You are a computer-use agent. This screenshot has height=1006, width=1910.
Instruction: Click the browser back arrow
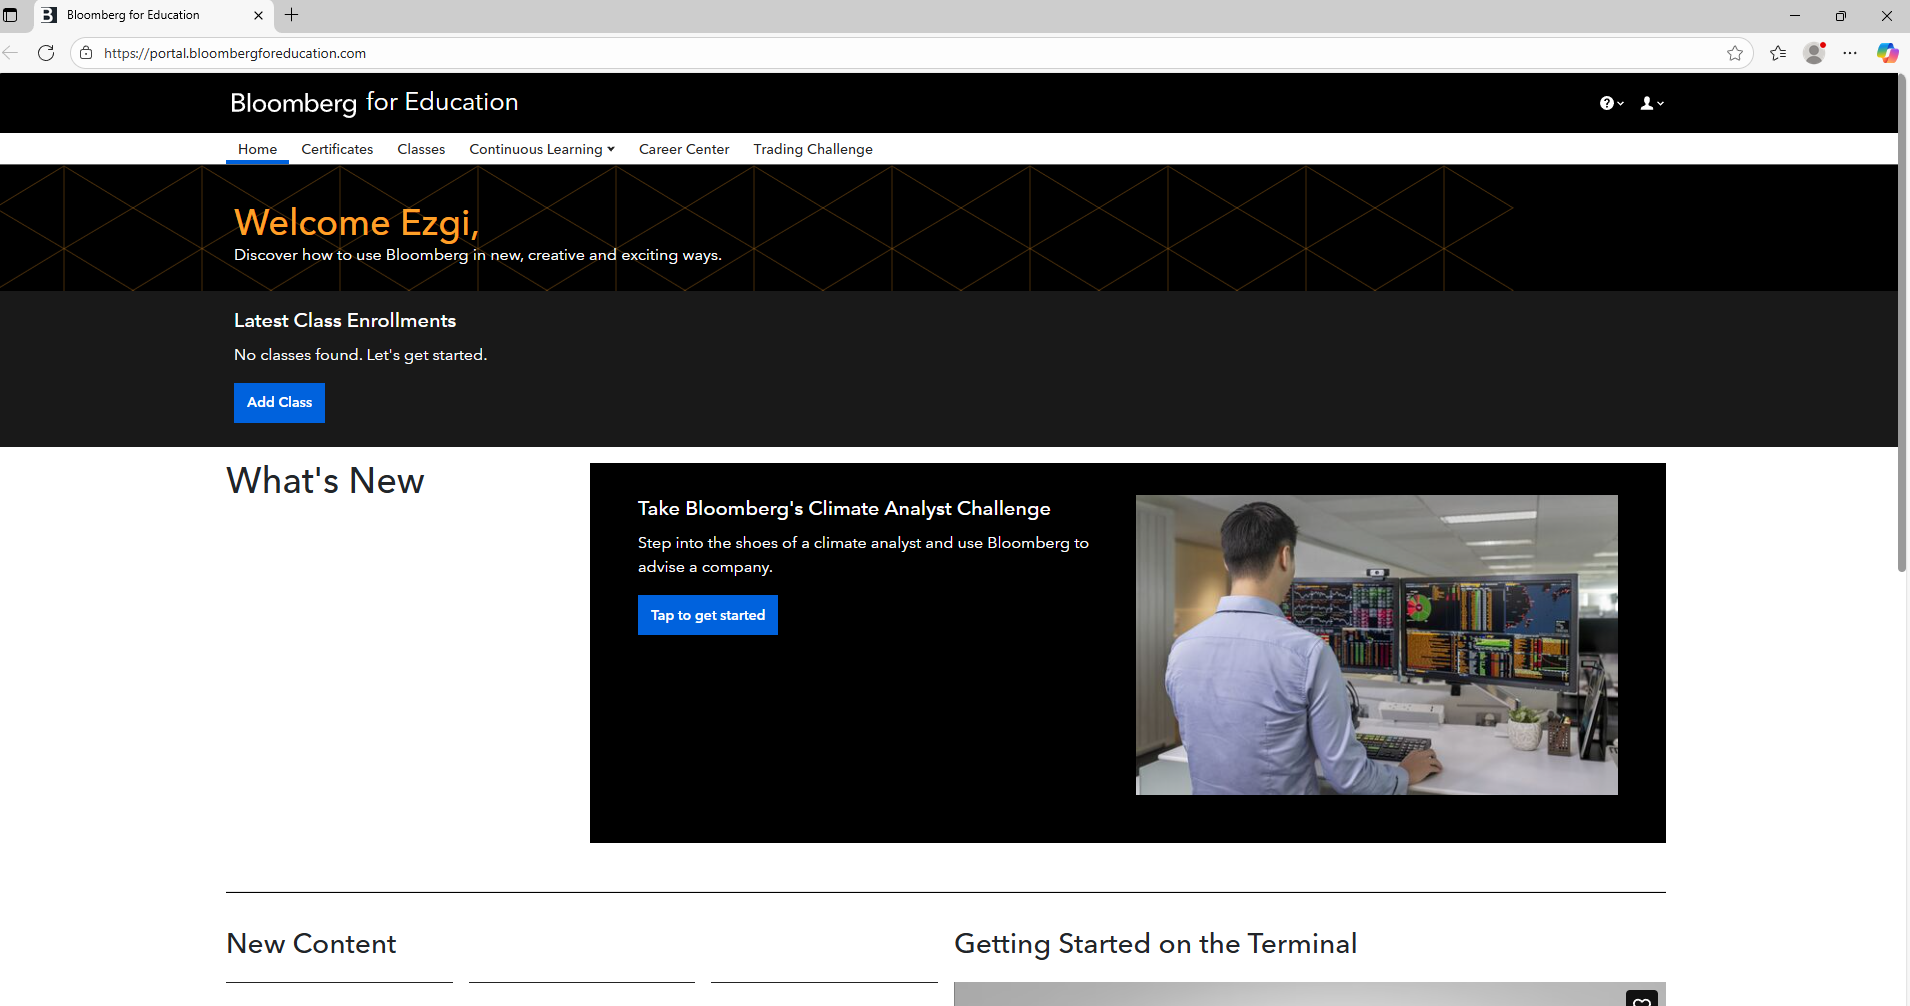tap(11, 53)
